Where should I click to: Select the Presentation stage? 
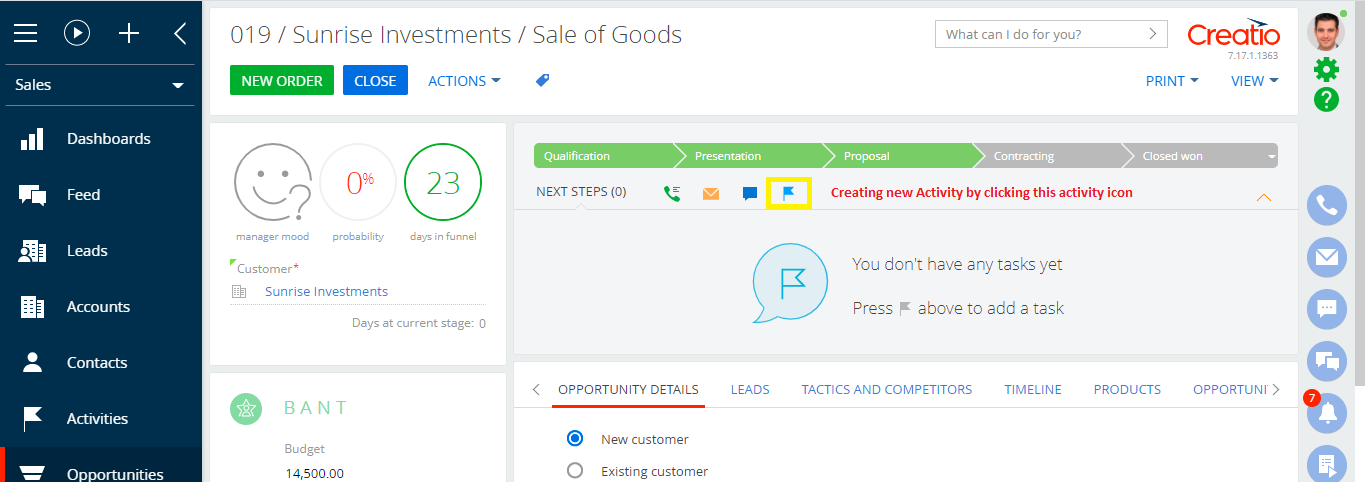[x=753, y=156]
